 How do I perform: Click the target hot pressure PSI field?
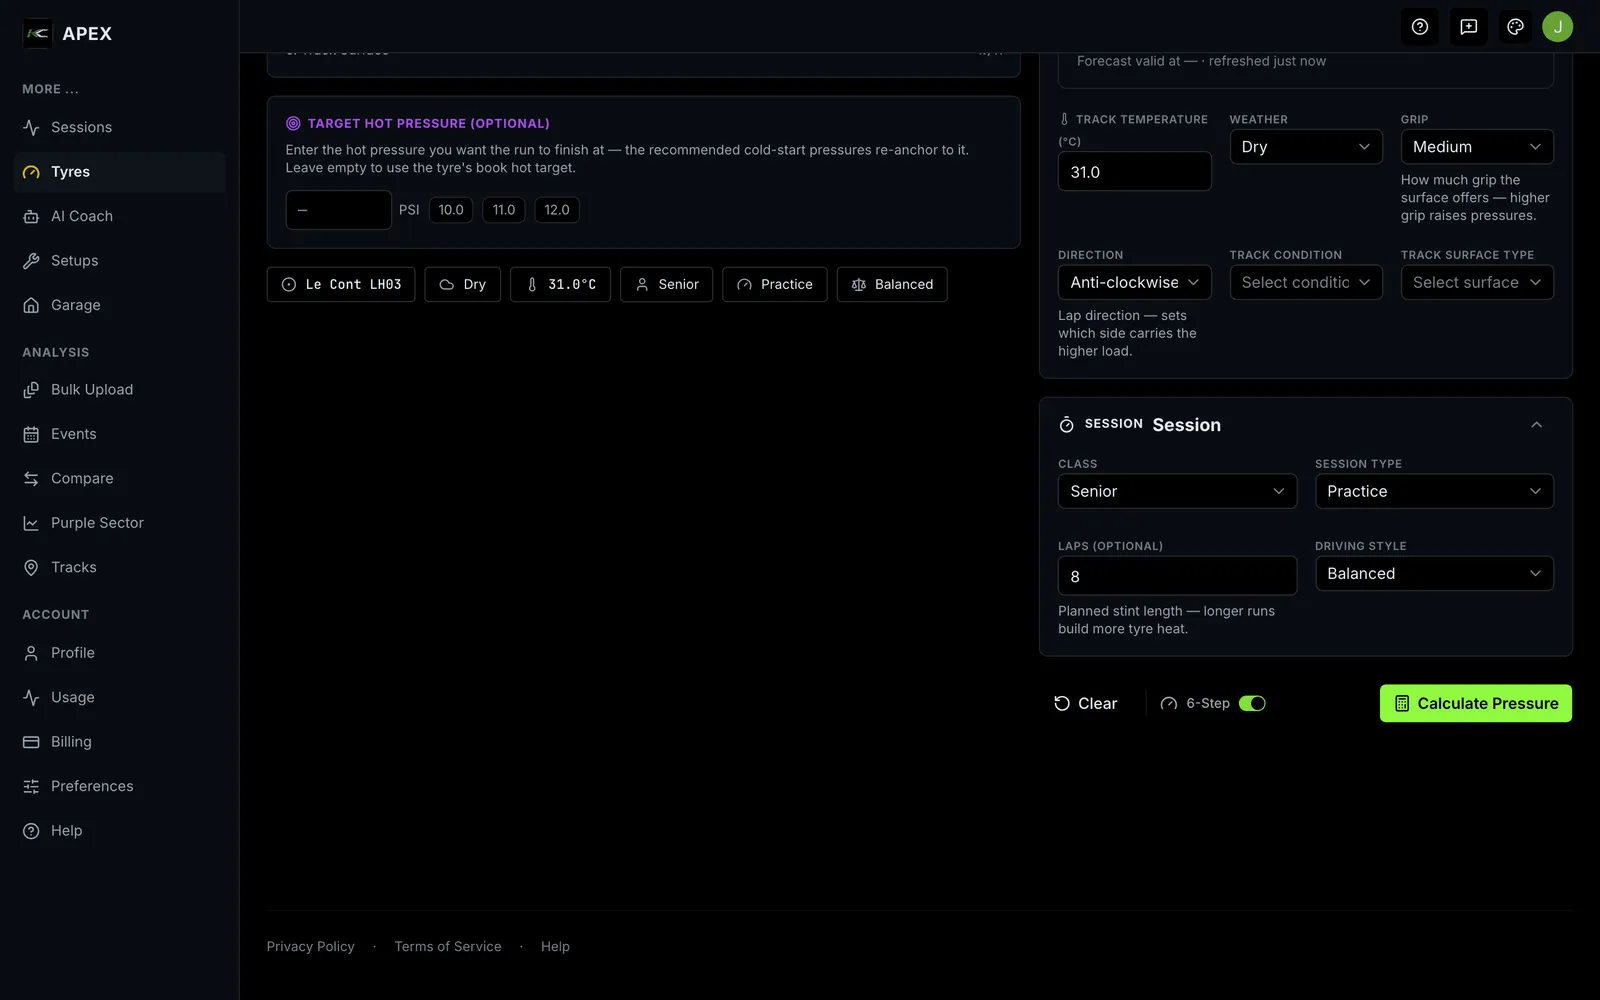point(338,210)
